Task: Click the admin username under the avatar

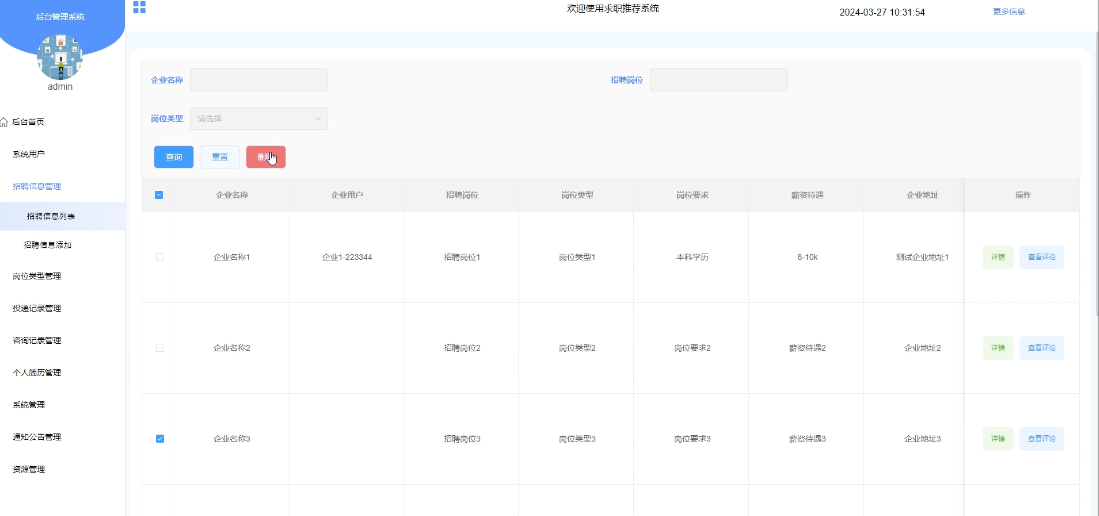Action: coord(60,87)
